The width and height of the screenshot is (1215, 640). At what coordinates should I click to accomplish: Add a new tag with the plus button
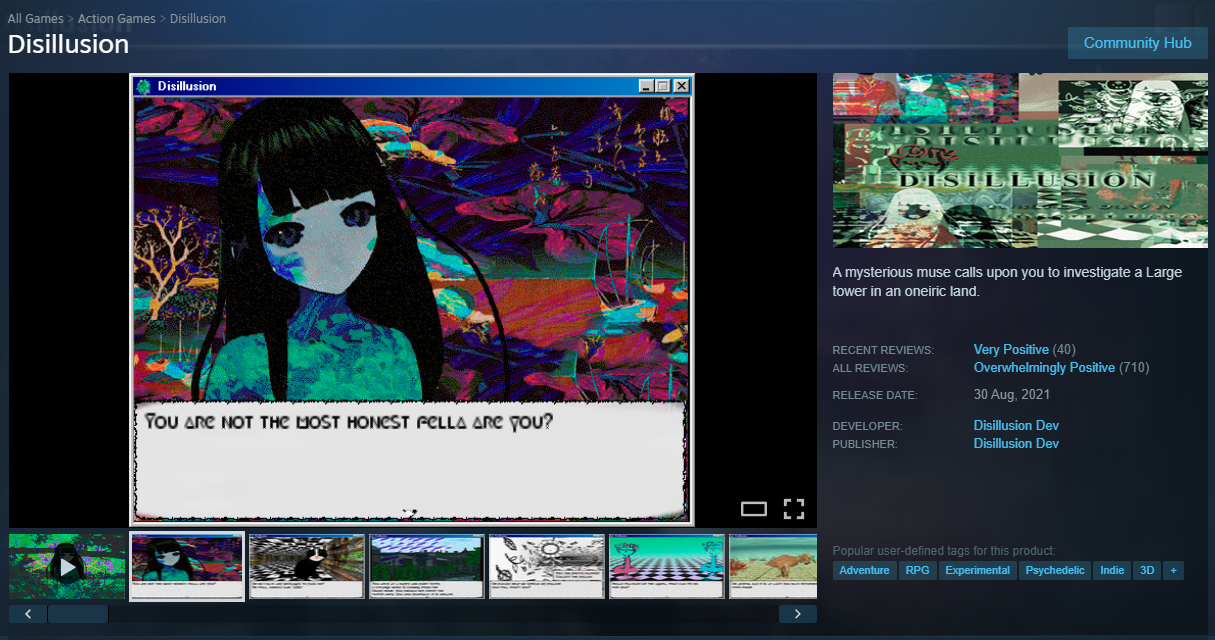pyautogui.click(x=1172, y=570)
